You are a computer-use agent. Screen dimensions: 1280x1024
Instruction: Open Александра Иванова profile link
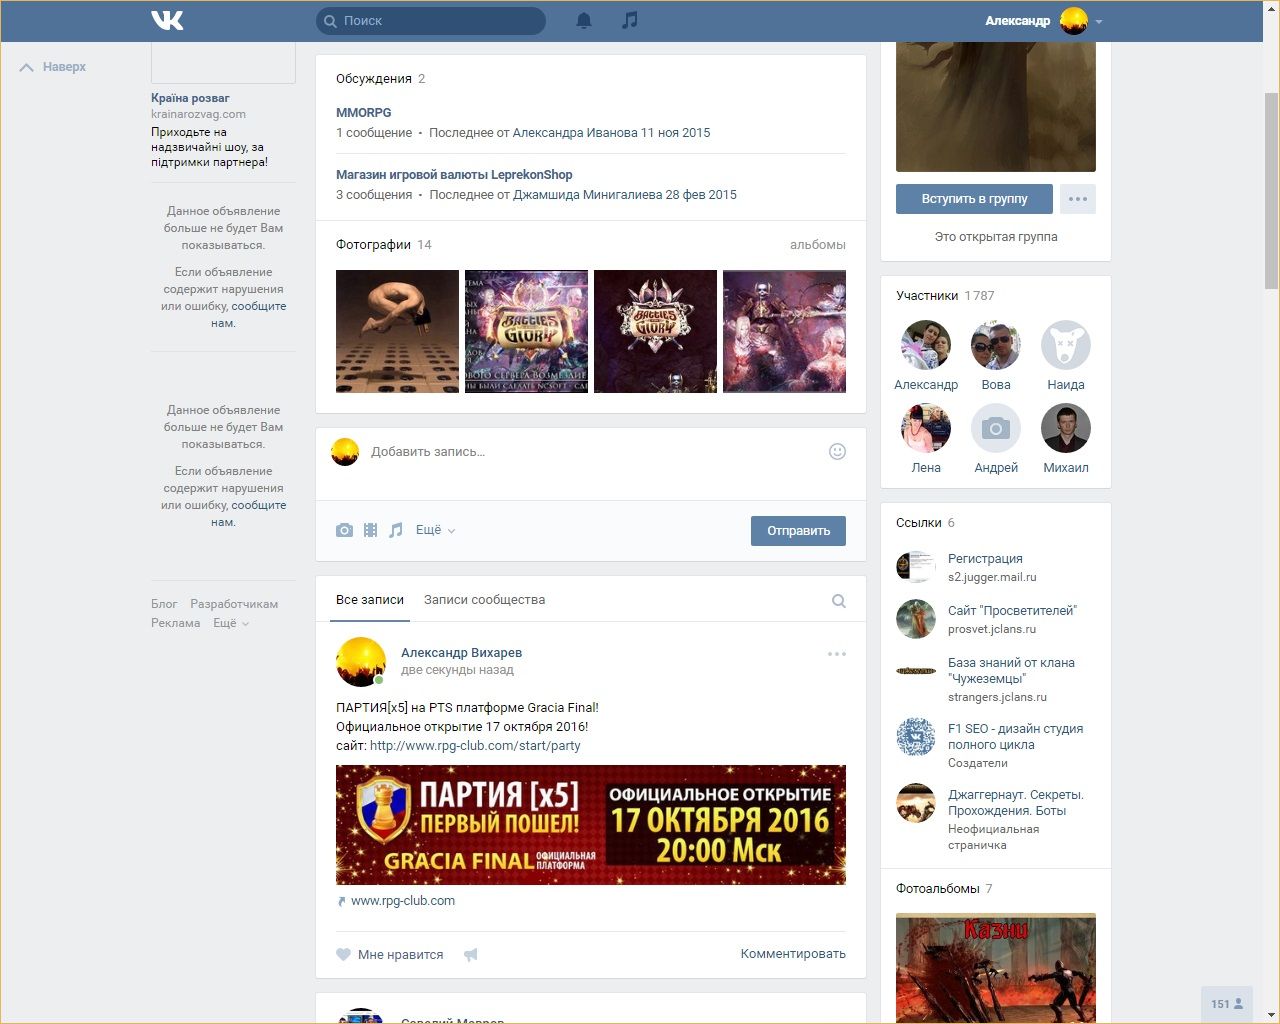click(575, 133)
